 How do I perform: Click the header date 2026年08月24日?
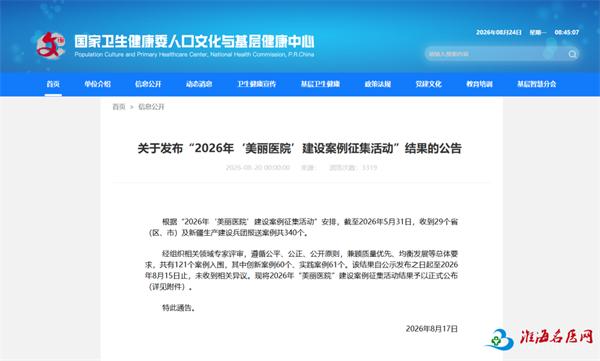pyautogui.click(x=499, y=33)
